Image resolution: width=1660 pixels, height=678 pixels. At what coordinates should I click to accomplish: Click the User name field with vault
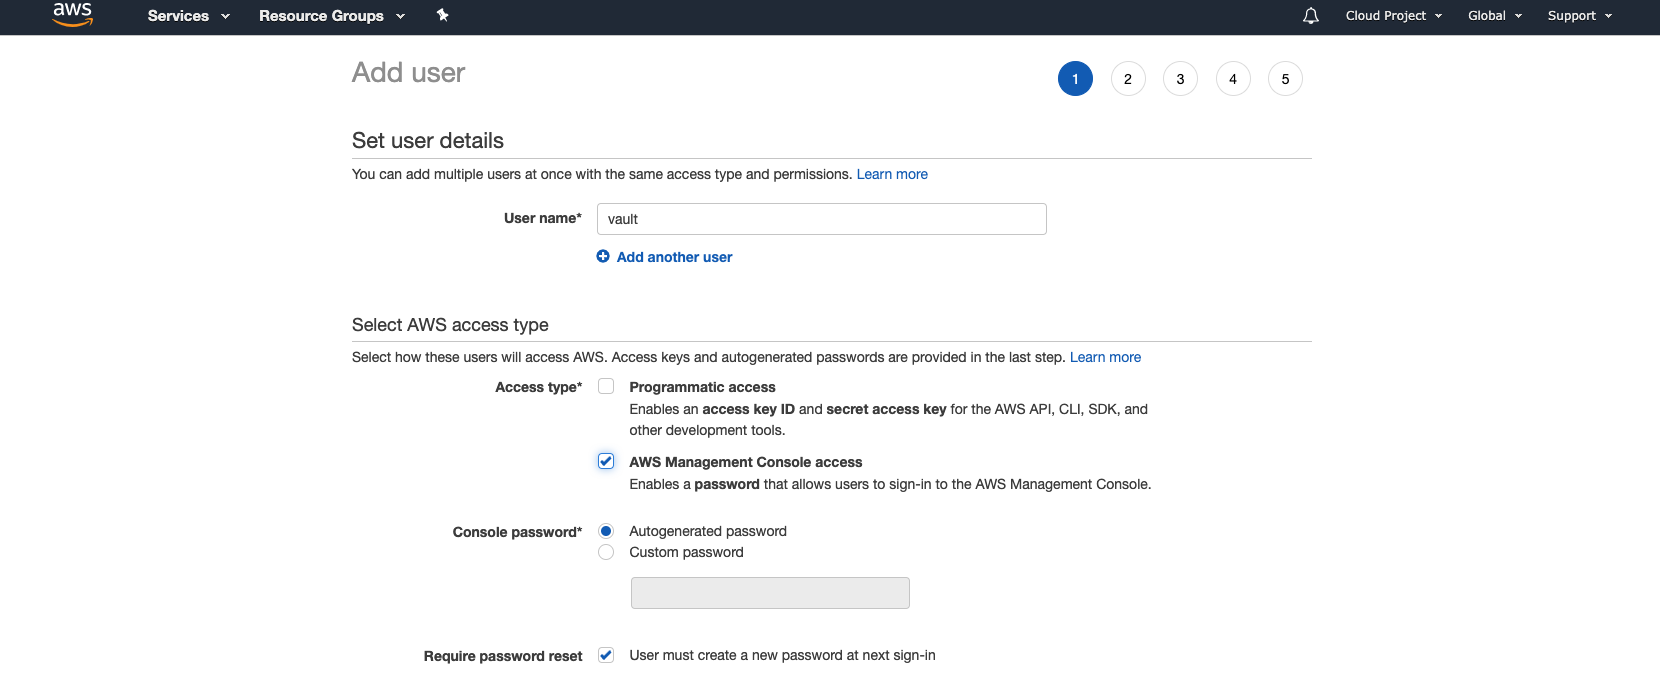click(821, 219)
